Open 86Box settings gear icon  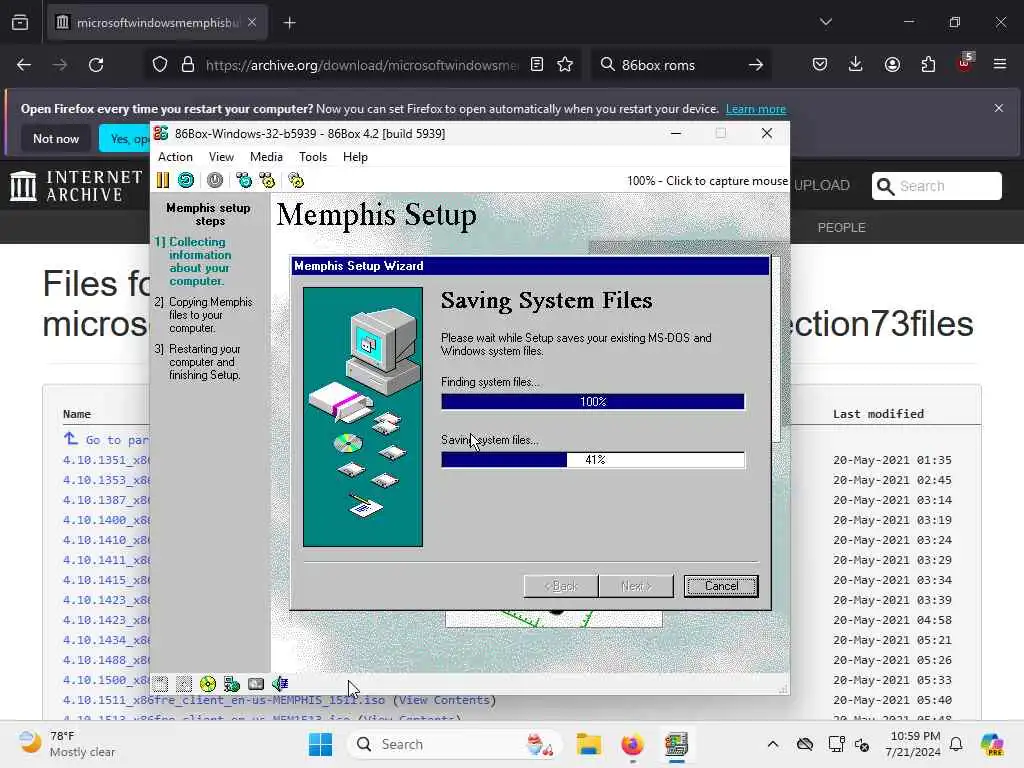pos(296,180)
